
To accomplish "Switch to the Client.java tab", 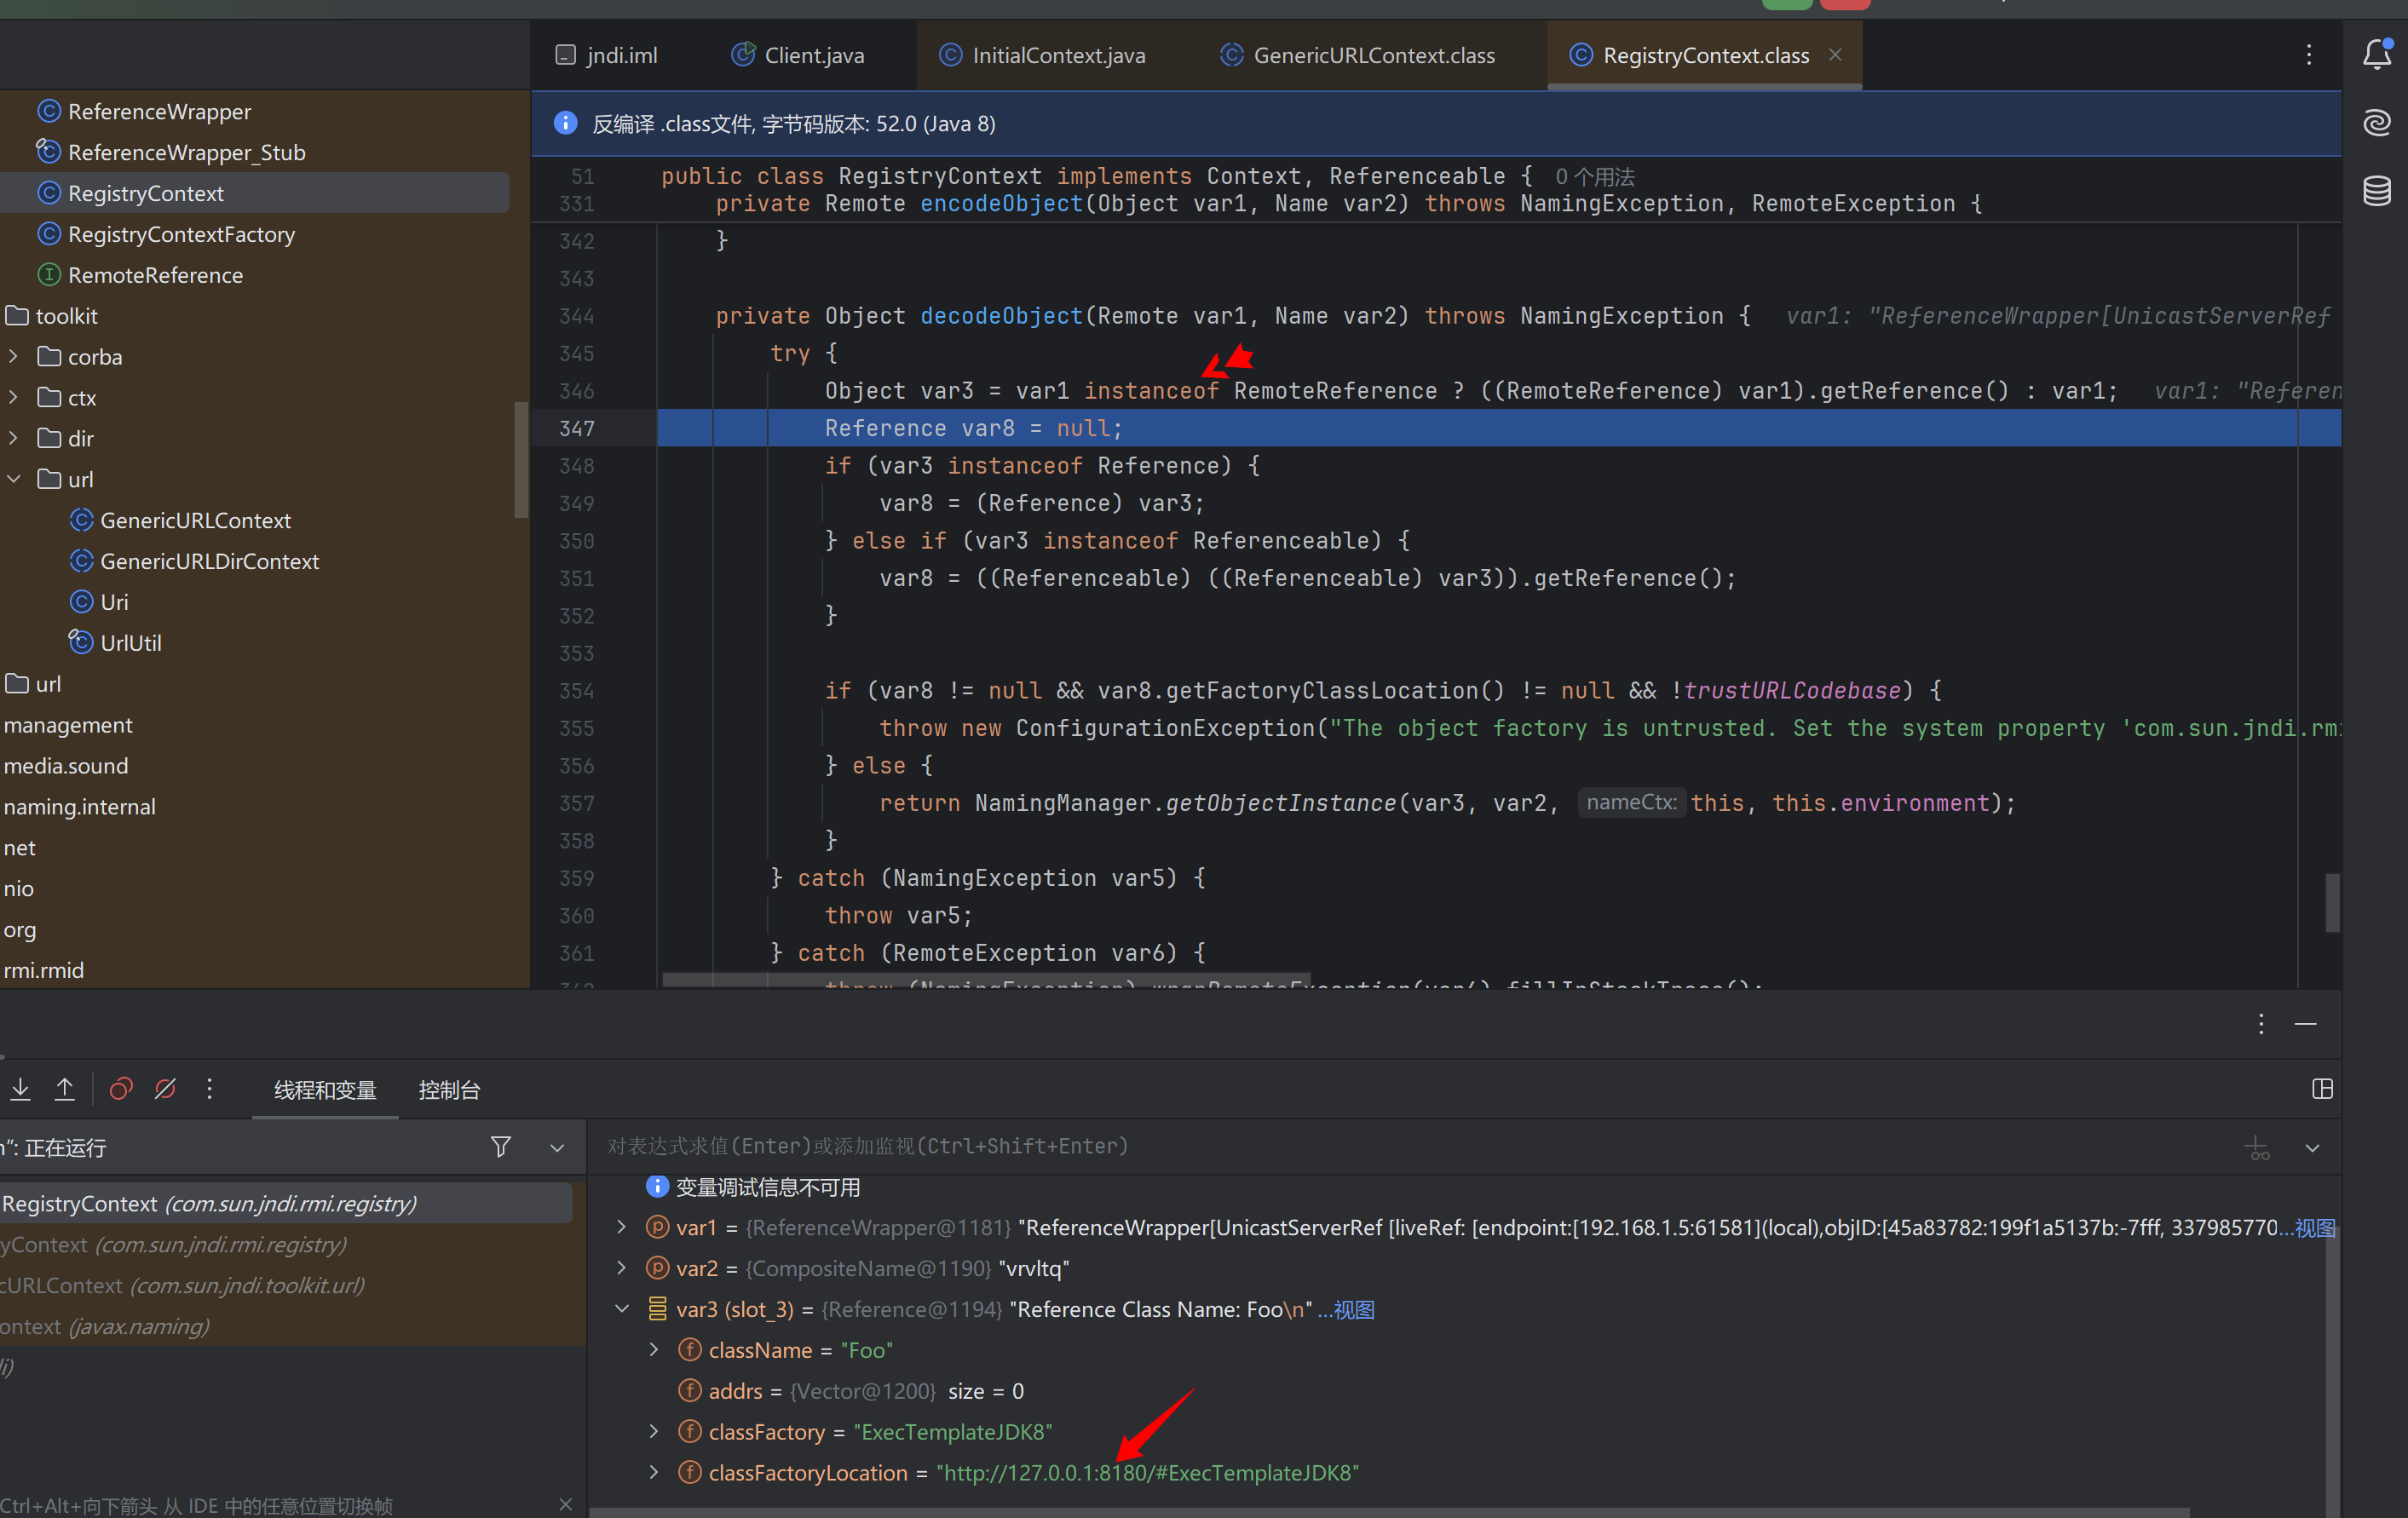I will (812, 55).
